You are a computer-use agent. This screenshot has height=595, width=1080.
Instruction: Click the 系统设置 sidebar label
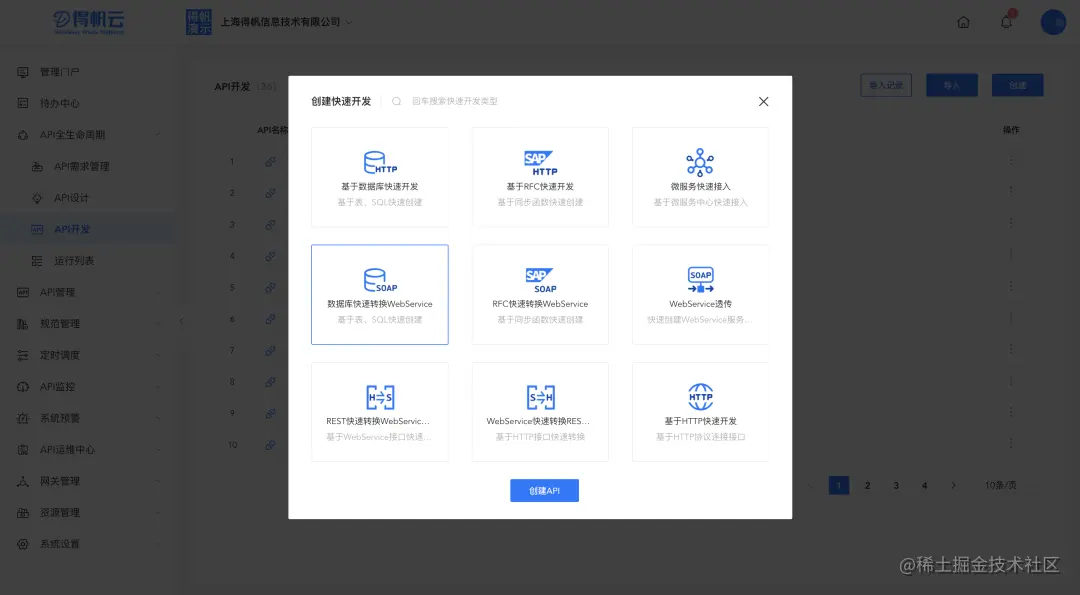pos(59,544)
